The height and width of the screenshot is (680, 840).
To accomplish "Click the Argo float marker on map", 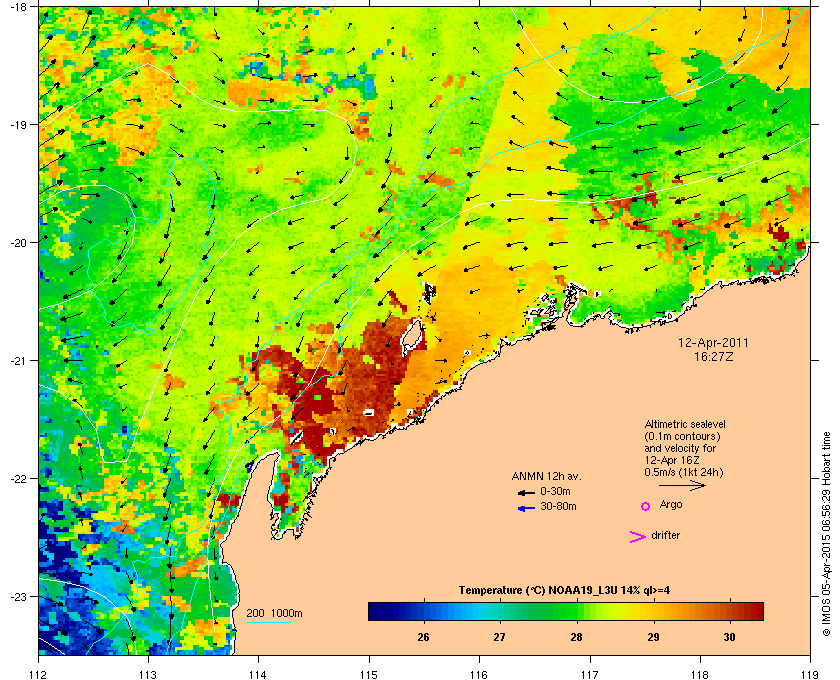I will (x=329, y=89).
